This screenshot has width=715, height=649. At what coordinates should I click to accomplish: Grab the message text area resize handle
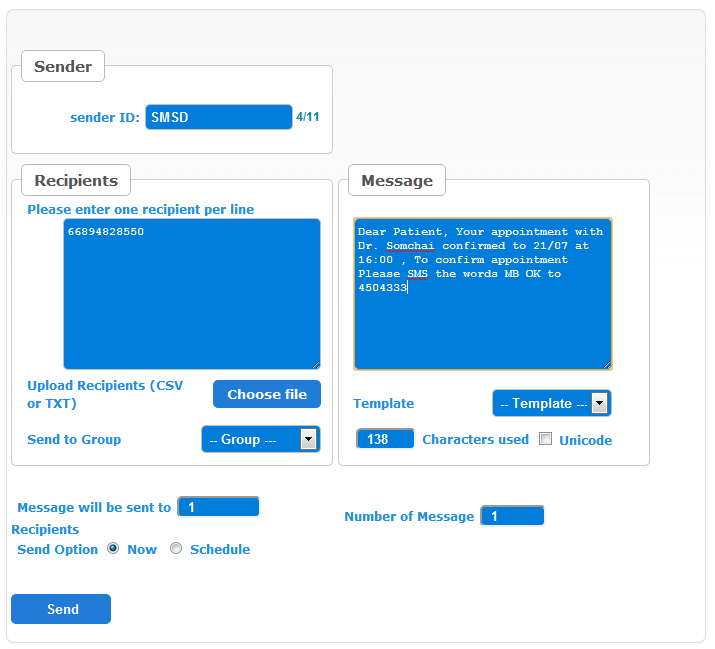point(606,364)
